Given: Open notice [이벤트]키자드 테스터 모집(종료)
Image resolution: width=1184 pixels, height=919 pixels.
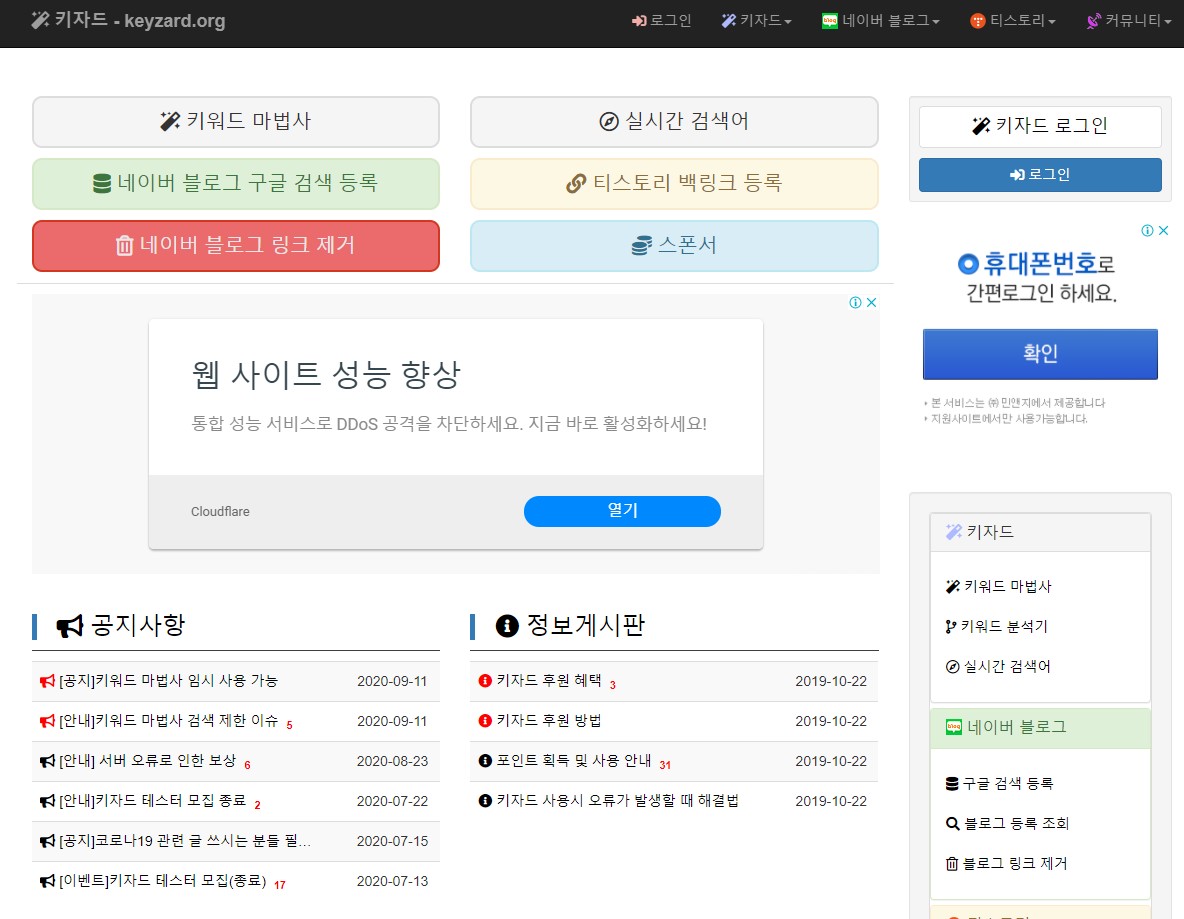Looking at the screenshot, I should (x=162, y=880).
